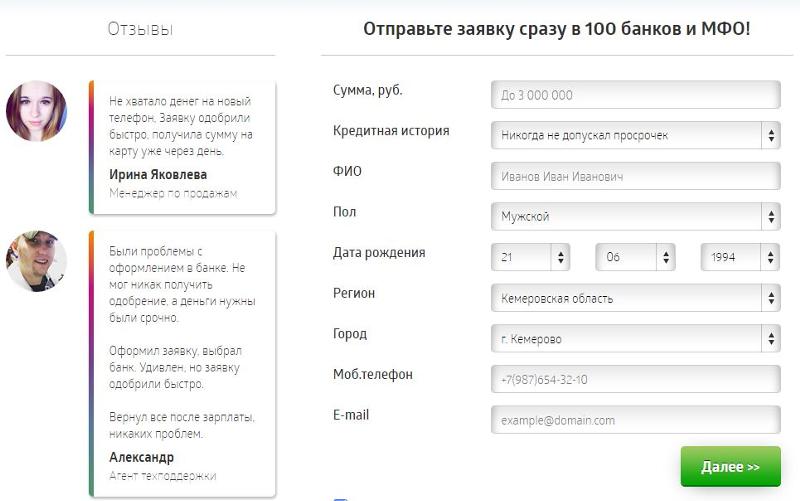This screenshot has height=501, width=800.
Task: Click the name Ирина Яковлева
Action: click(x=158, y=174)
